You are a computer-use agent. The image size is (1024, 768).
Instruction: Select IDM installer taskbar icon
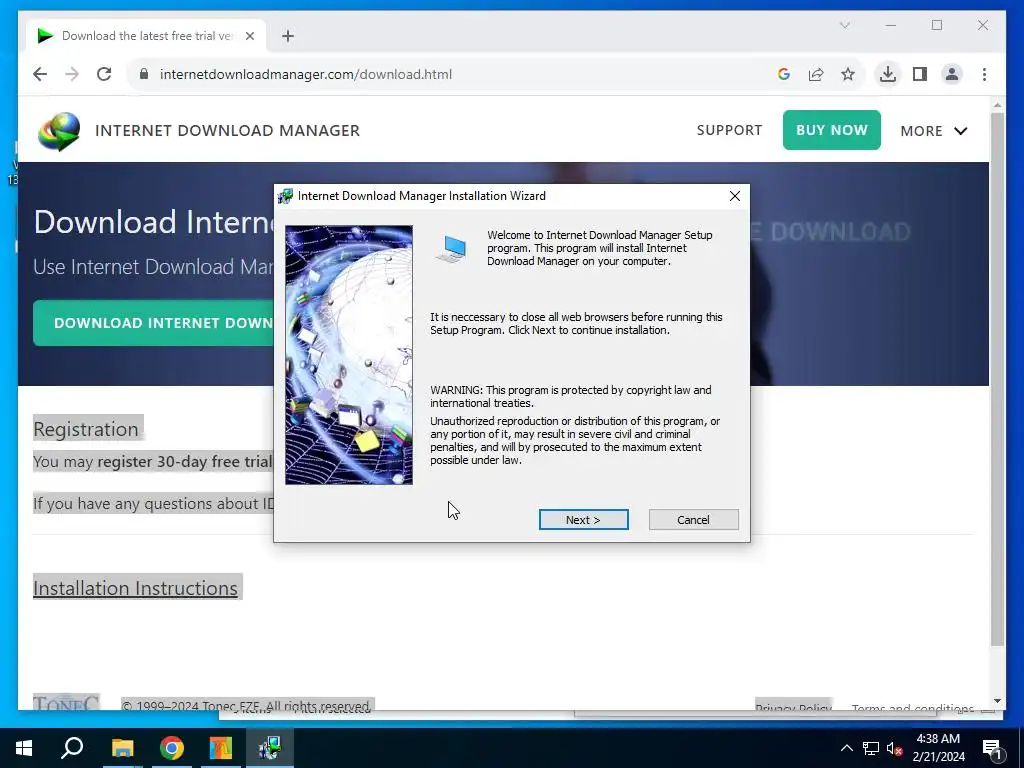pos(270,748)
